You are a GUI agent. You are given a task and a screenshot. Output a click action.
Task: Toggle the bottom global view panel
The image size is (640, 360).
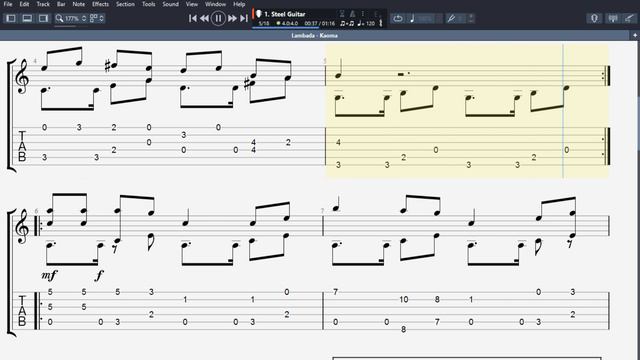pyautogui.click(x=27, y=18)
